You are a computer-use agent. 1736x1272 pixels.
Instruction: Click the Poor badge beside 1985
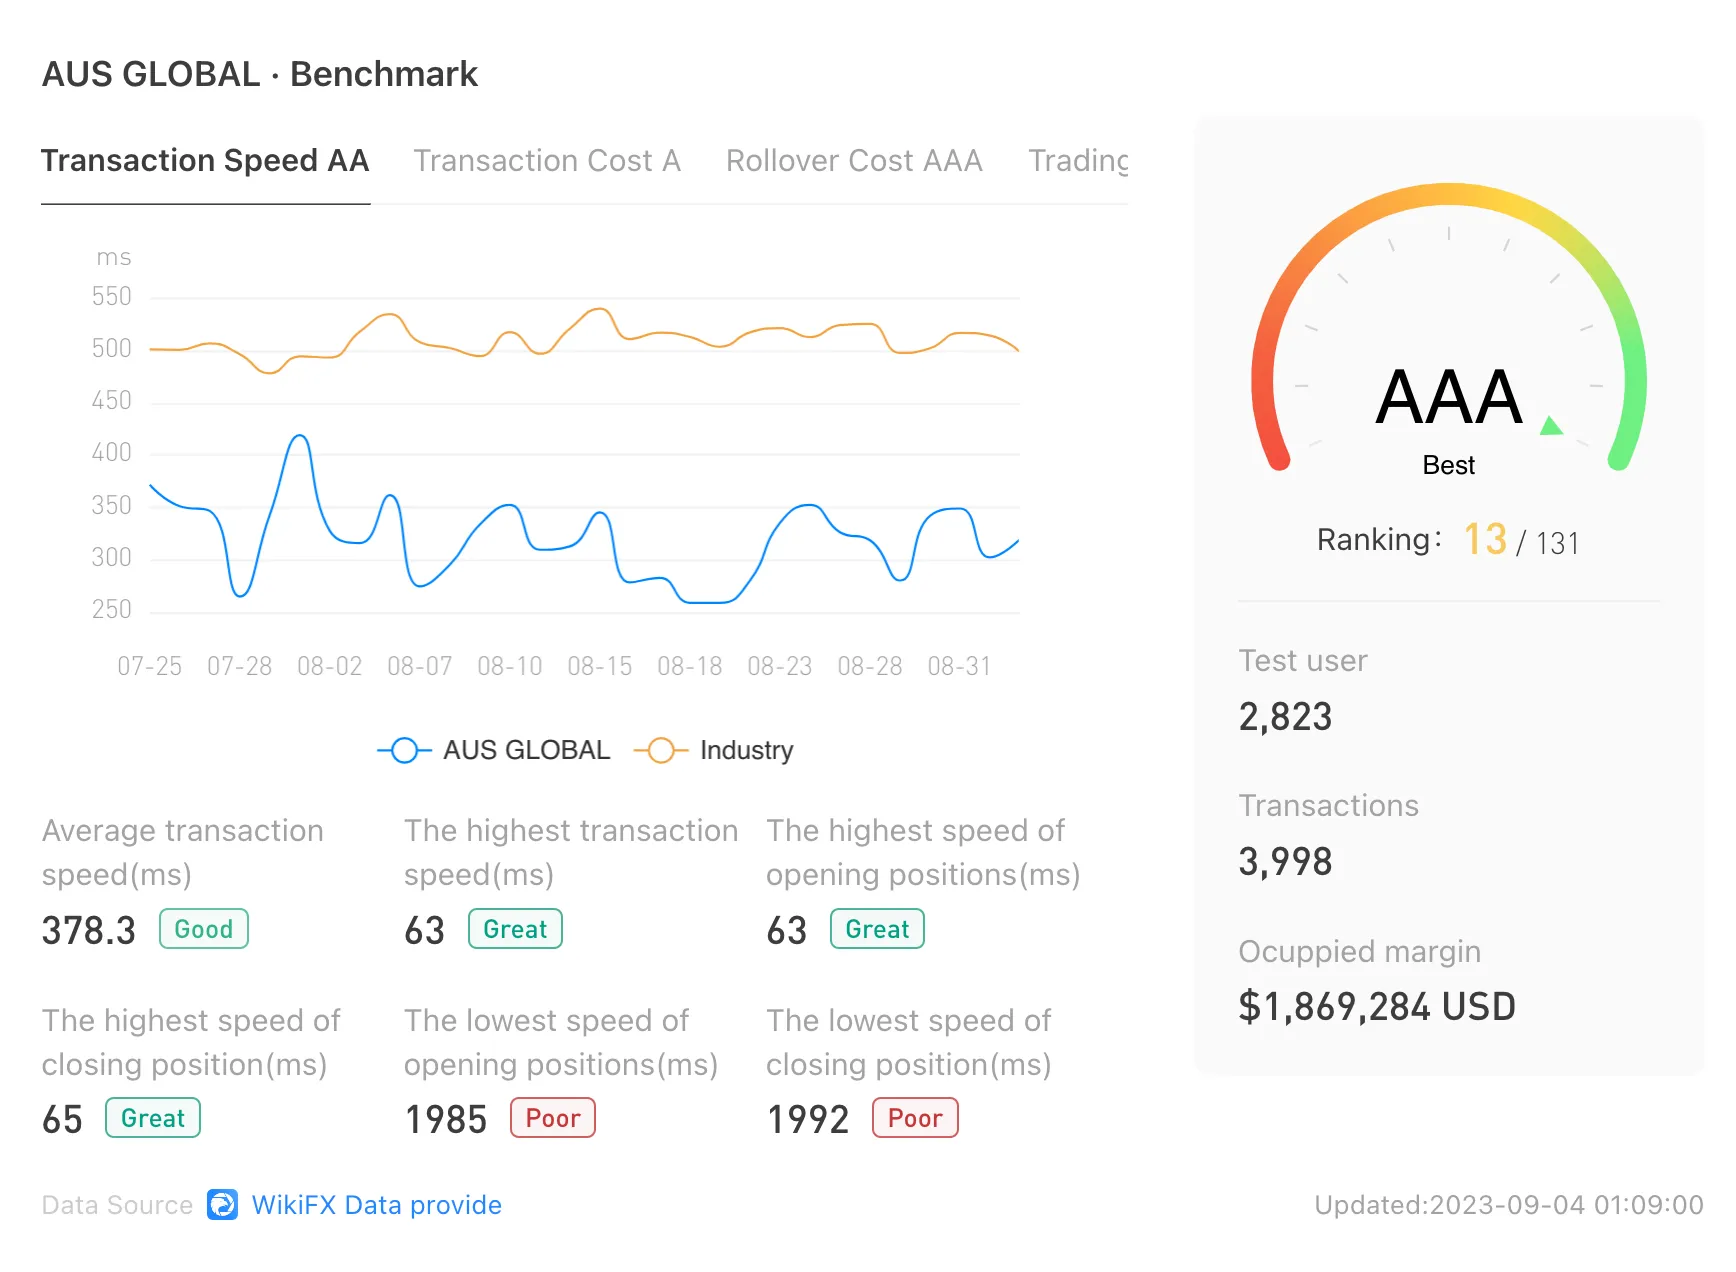click(x=553, y=1118)
